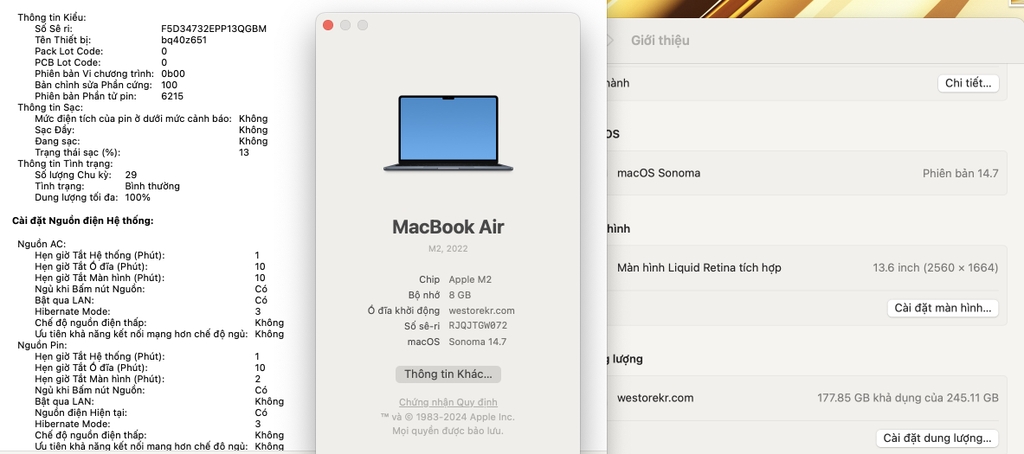
Task: Click the Chi tiết button in Settings
Action: (x=968, y=83)
